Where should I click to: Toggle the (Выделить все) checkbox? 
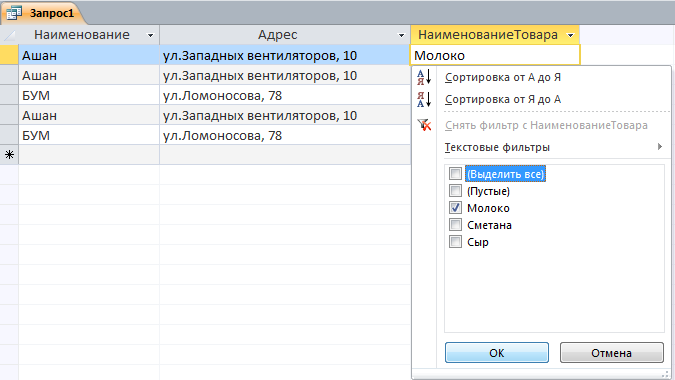point(455,174)
